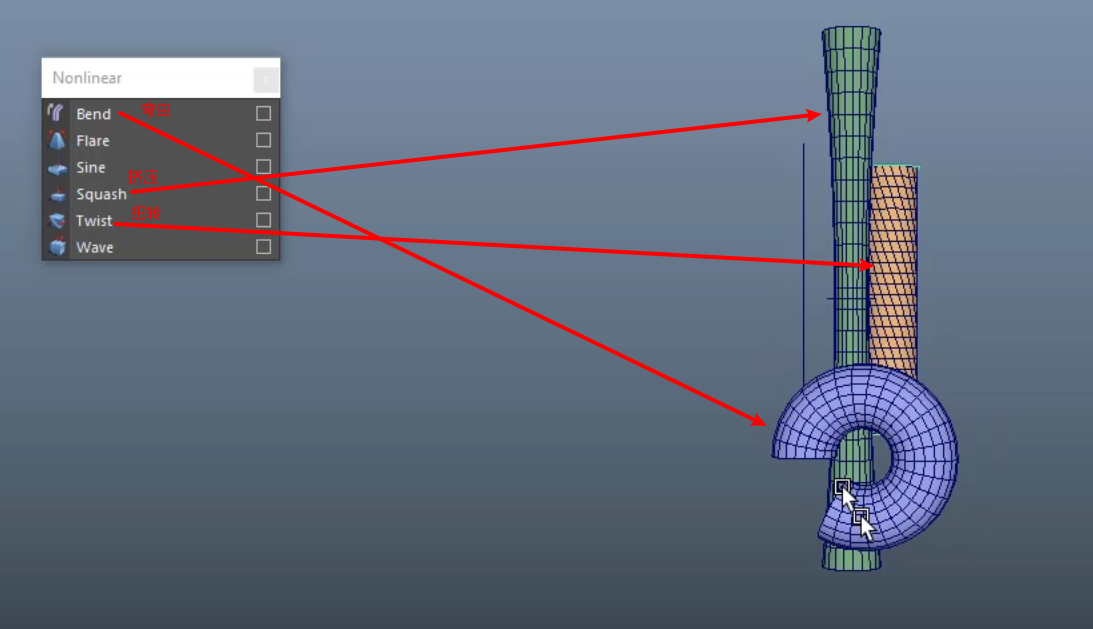Choose Bend from Nonlinear menu
Image resolution: width=1093 pixels, height=629 pixels.
pos(93,114)
